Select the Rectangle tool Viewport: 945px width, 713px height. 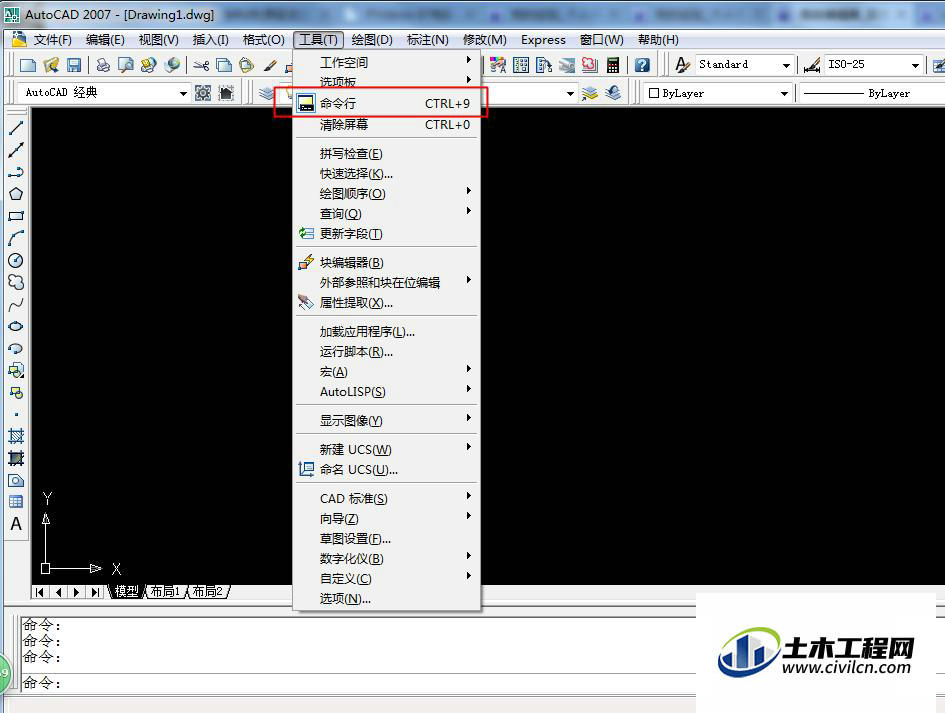[x=16, y=216]
